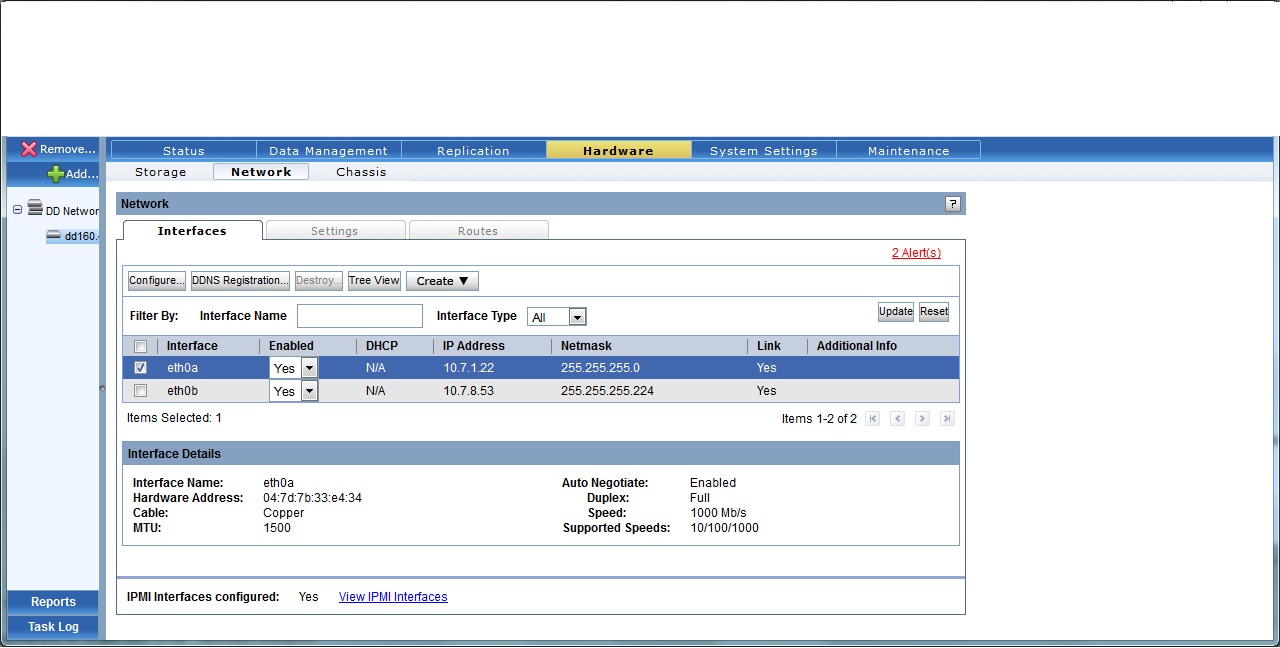Open the Task Log sidebar section
1280x648 pixels.
pos(53,627)
